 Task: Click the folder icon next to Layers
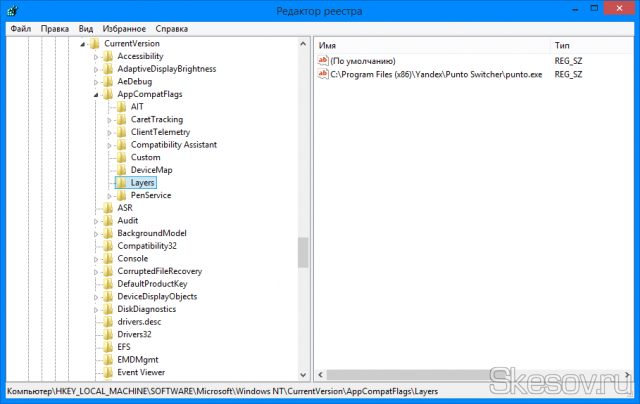coord(121,183)
